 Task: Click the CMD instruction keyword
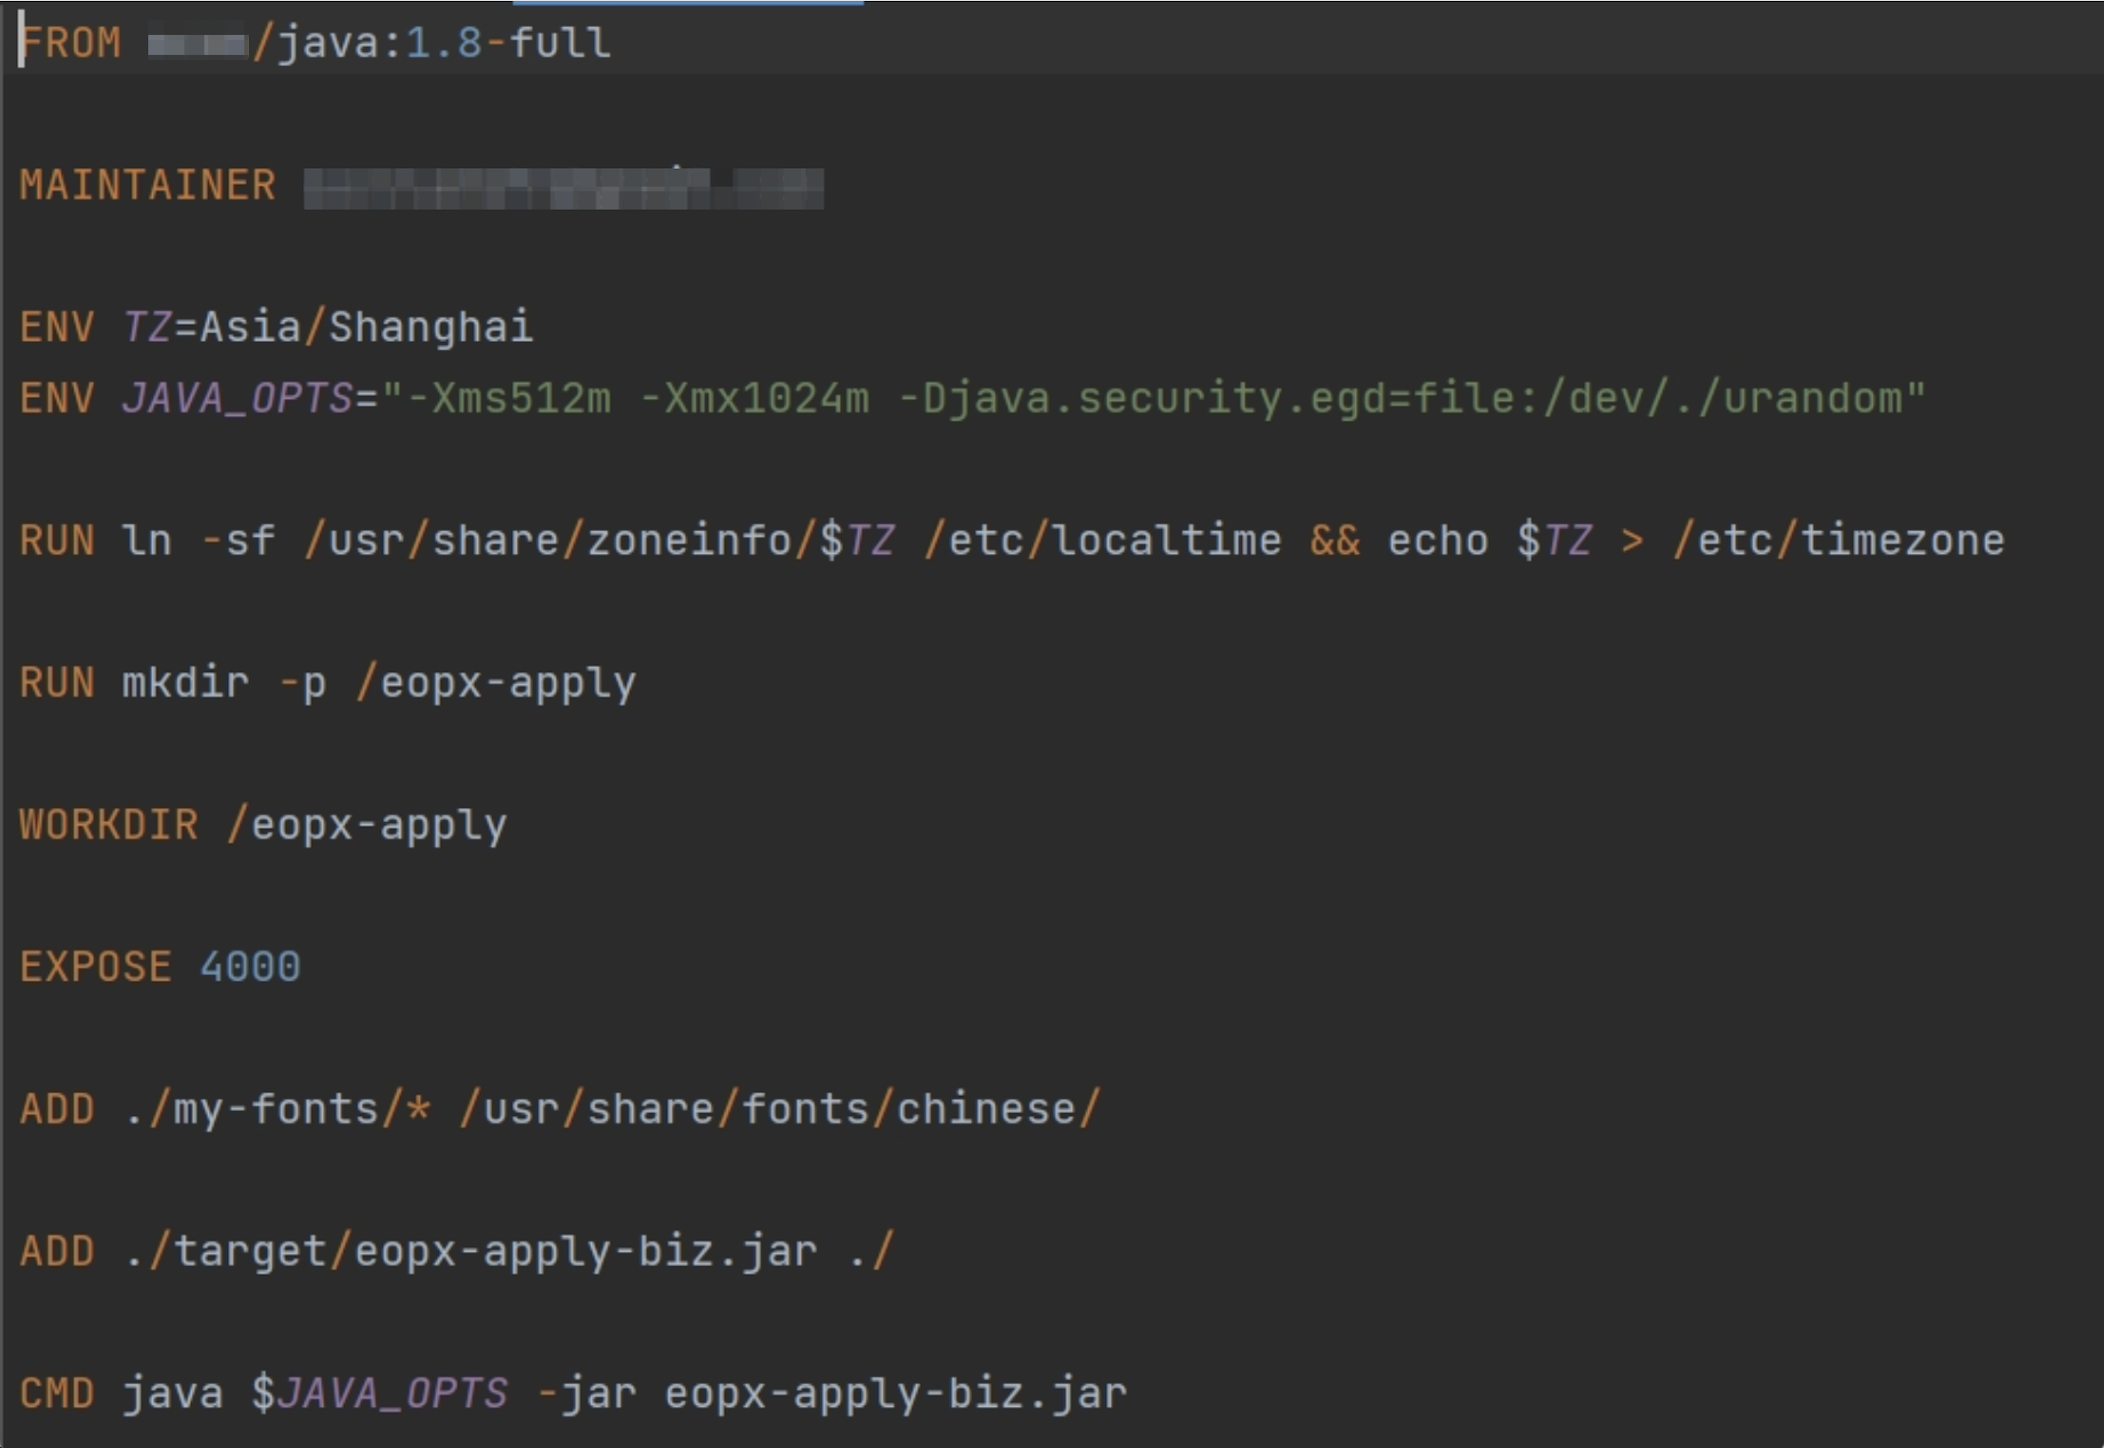coord(57,1394)
